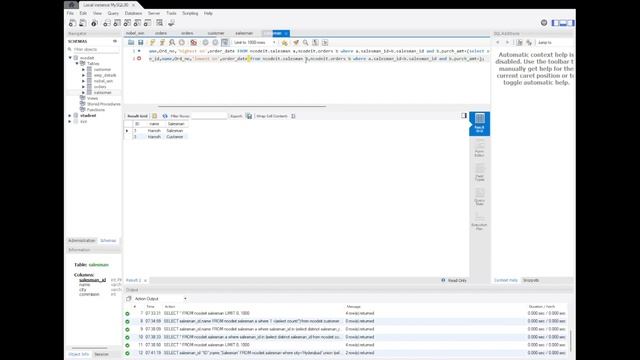Toggle word wrapping in editor
Image resolution: width=640 pixels, height=360 pixels.
[x=325, y=42]
